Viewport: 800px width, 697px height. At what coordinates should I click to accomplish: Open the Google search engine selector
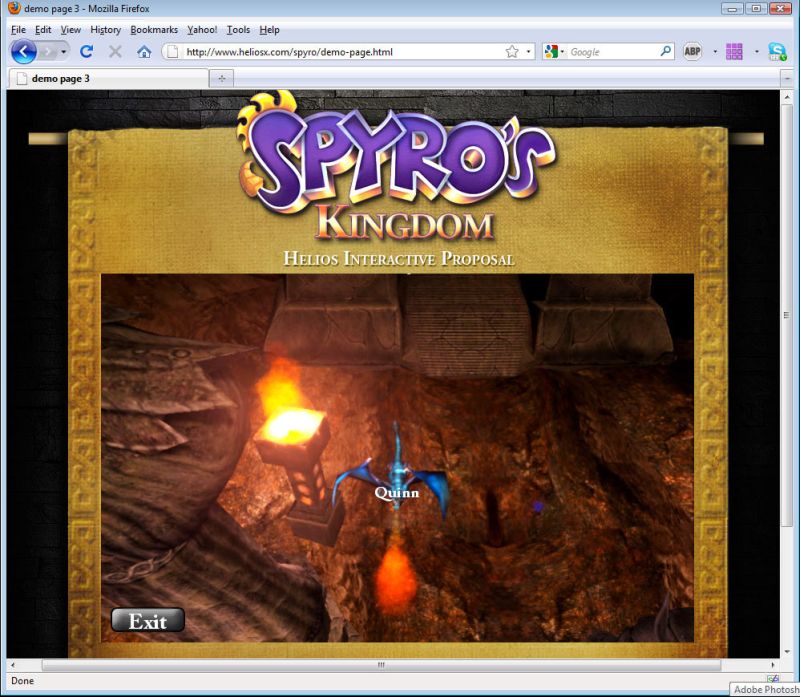click(x=554, y=52)
